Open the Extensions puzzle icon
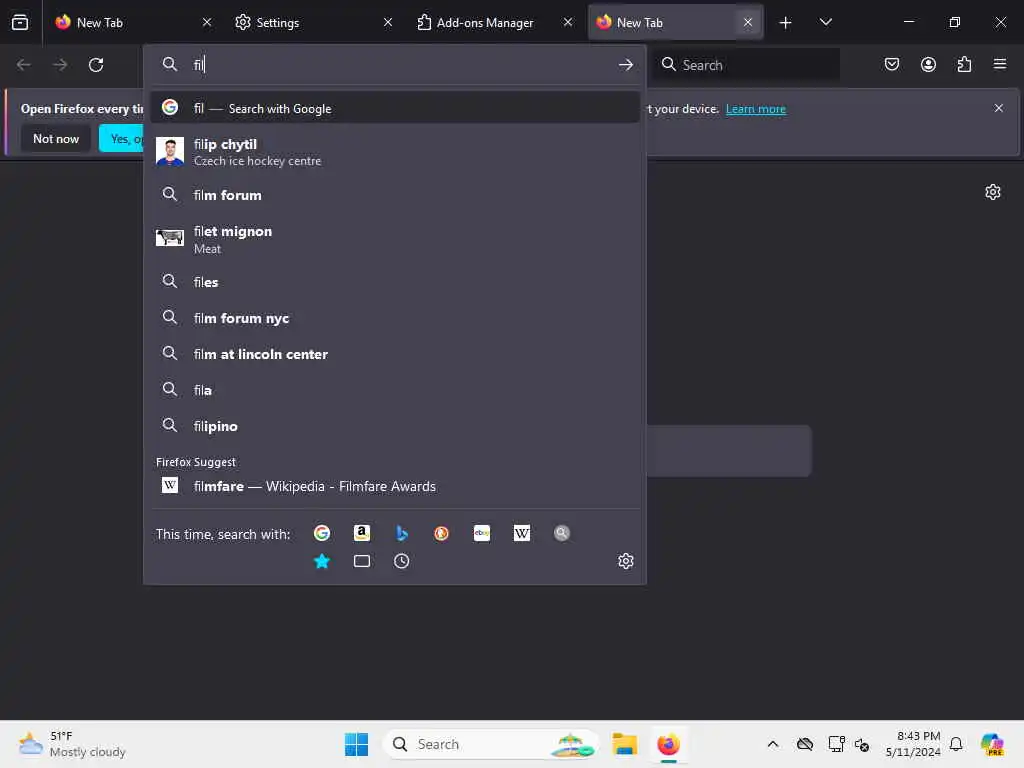1024x768 pixels. coord(964,64)
